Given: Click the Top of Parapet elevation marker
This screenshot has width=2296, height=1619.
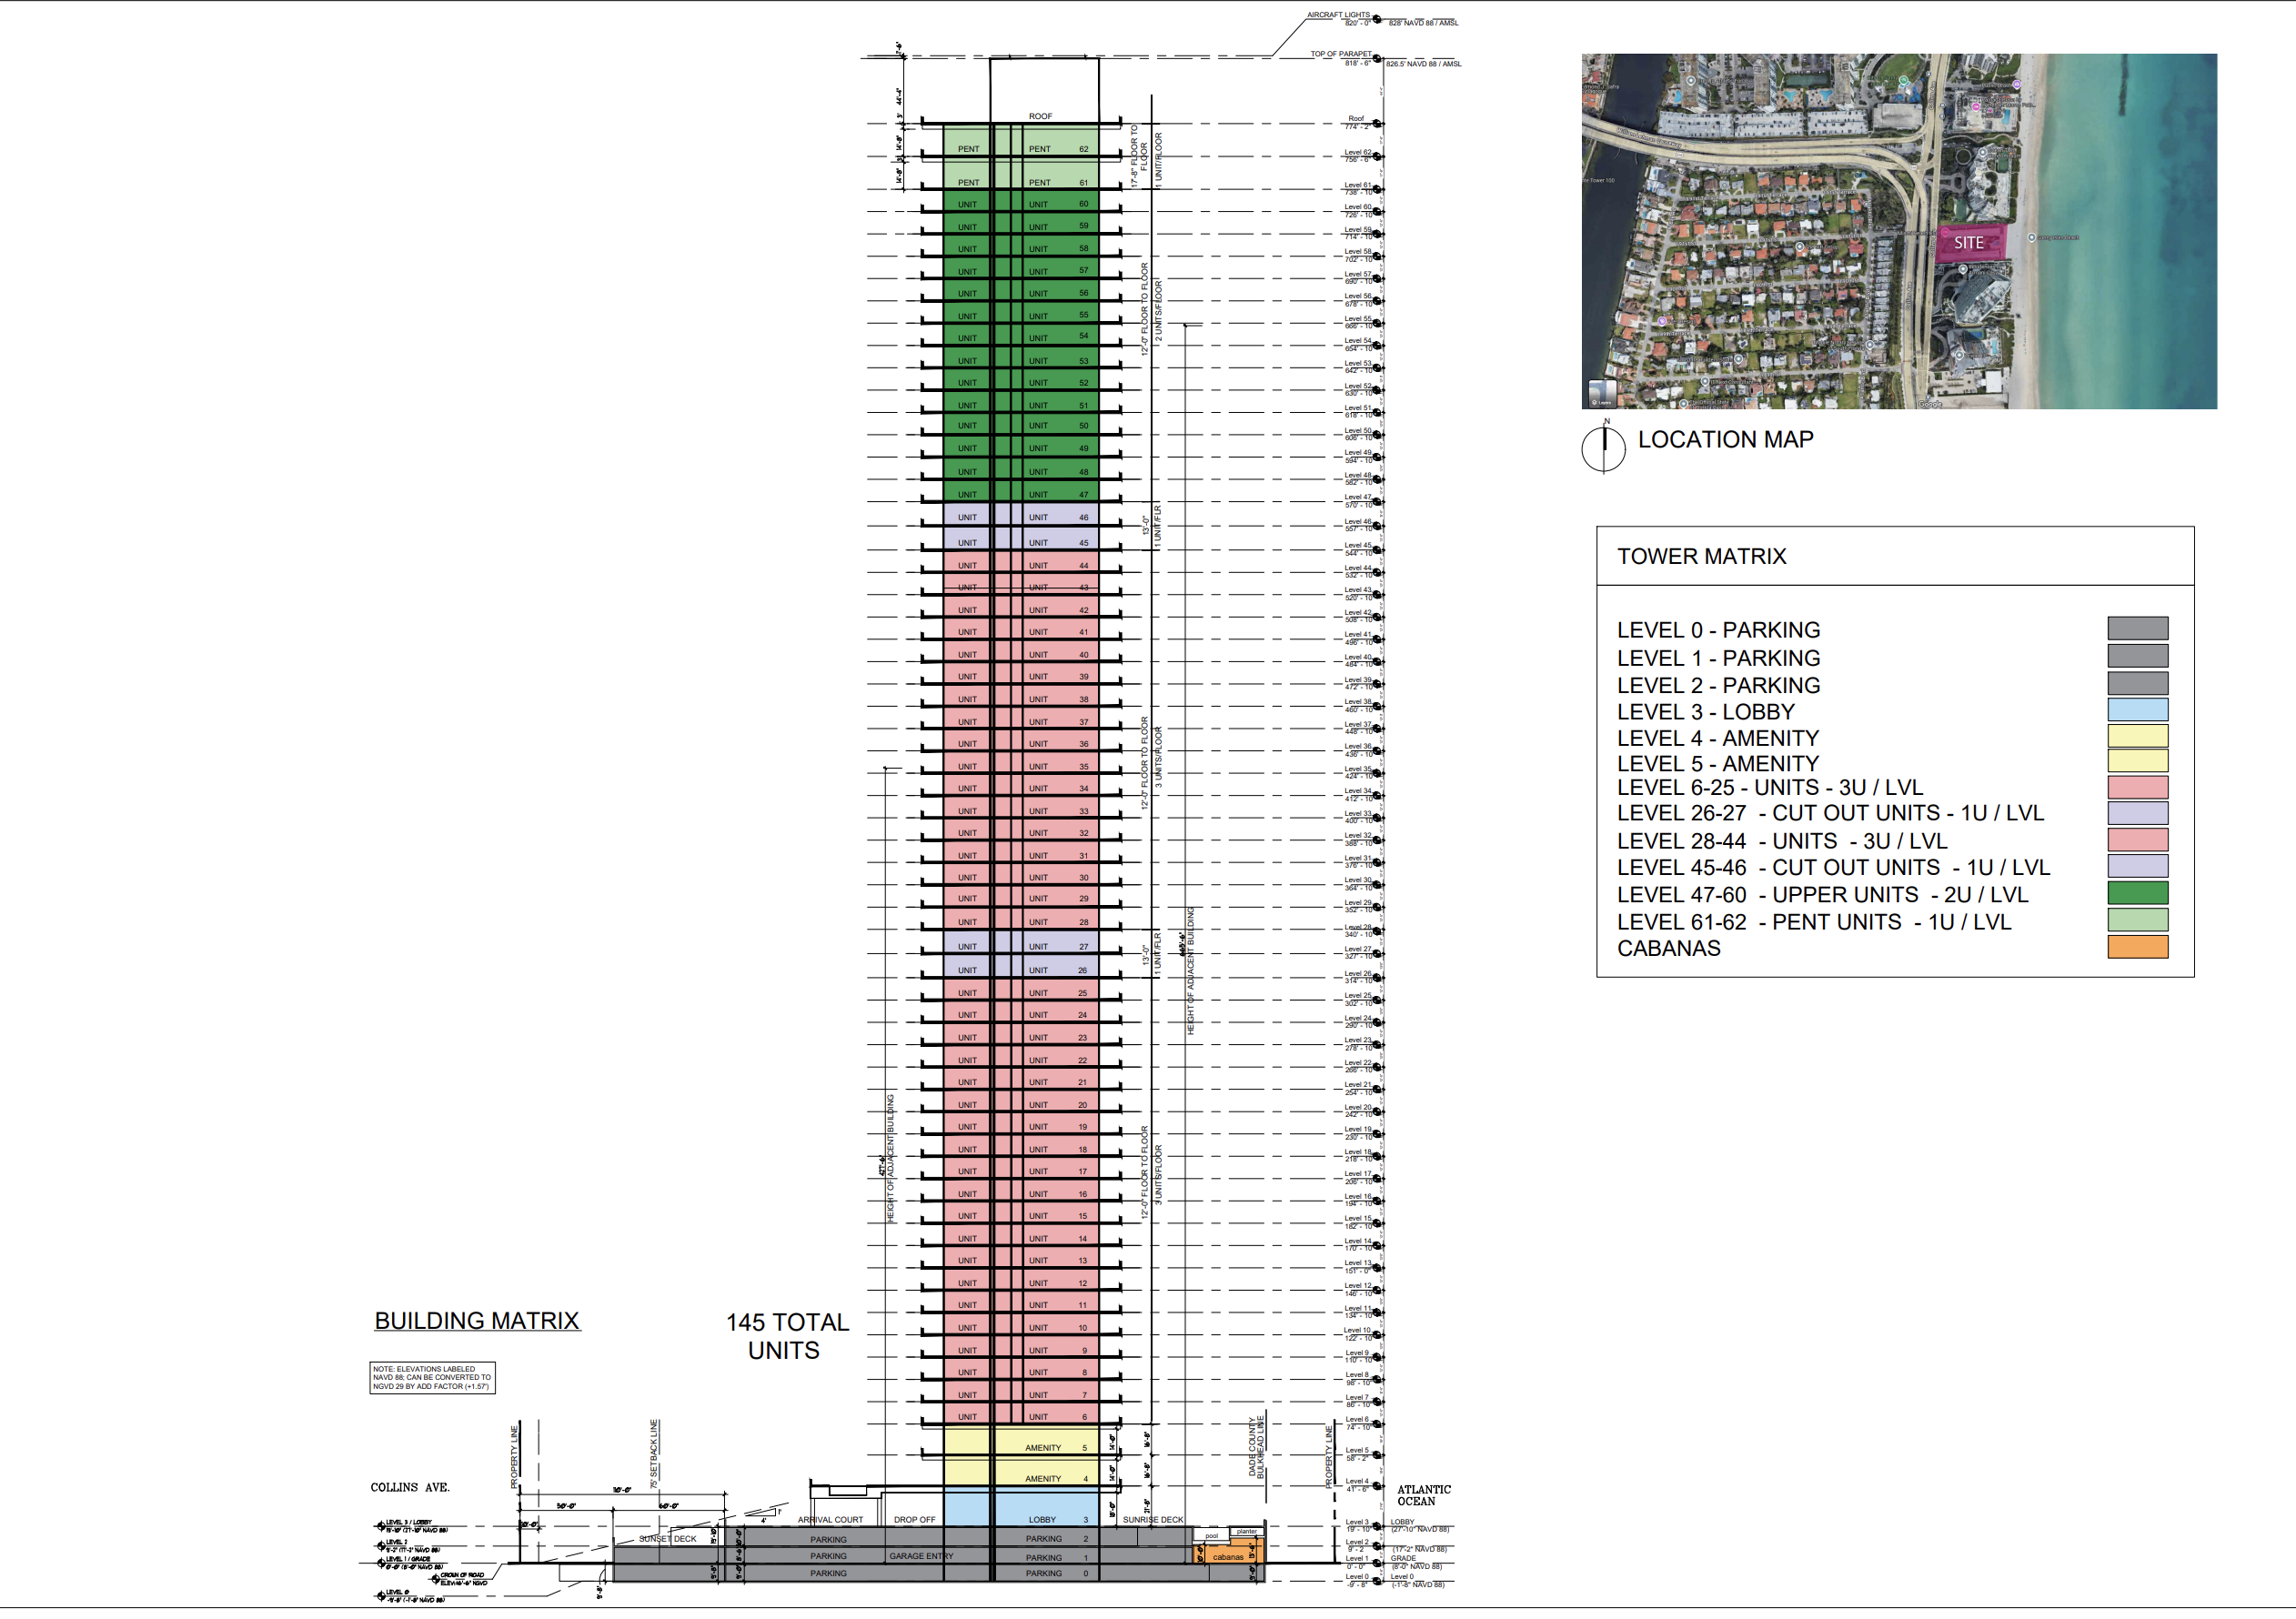Looking at the screenshot, I should click(1377, 58).
